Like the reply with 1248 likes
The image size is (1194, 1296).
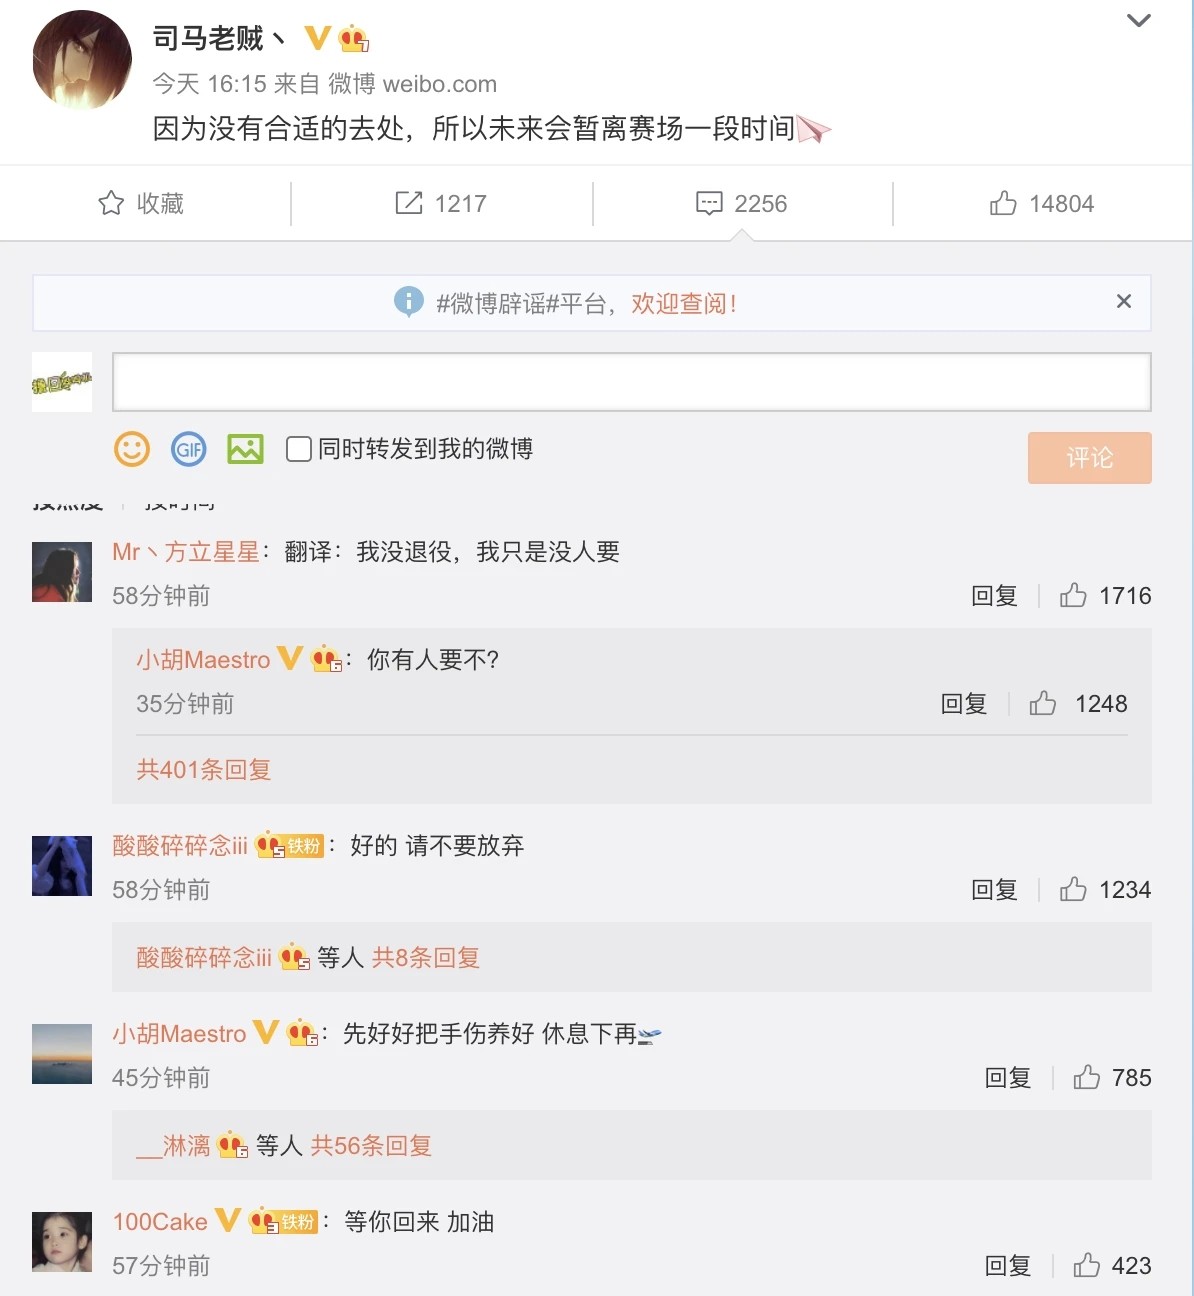pyautogui.click(x=1043, y=704)
